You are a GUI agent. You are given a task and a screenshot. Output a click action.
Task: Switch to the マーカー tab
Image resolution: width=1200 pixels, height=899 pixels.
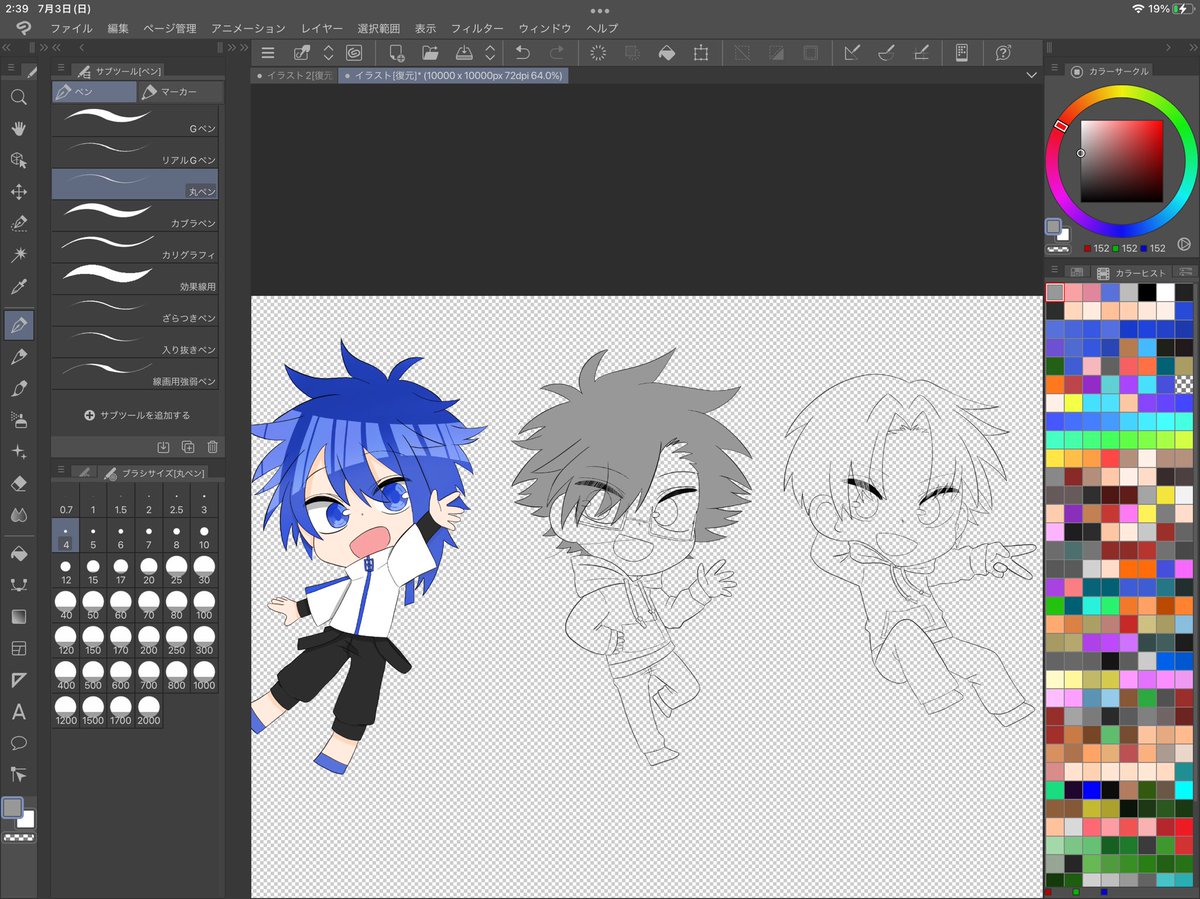tap(180, 92)
